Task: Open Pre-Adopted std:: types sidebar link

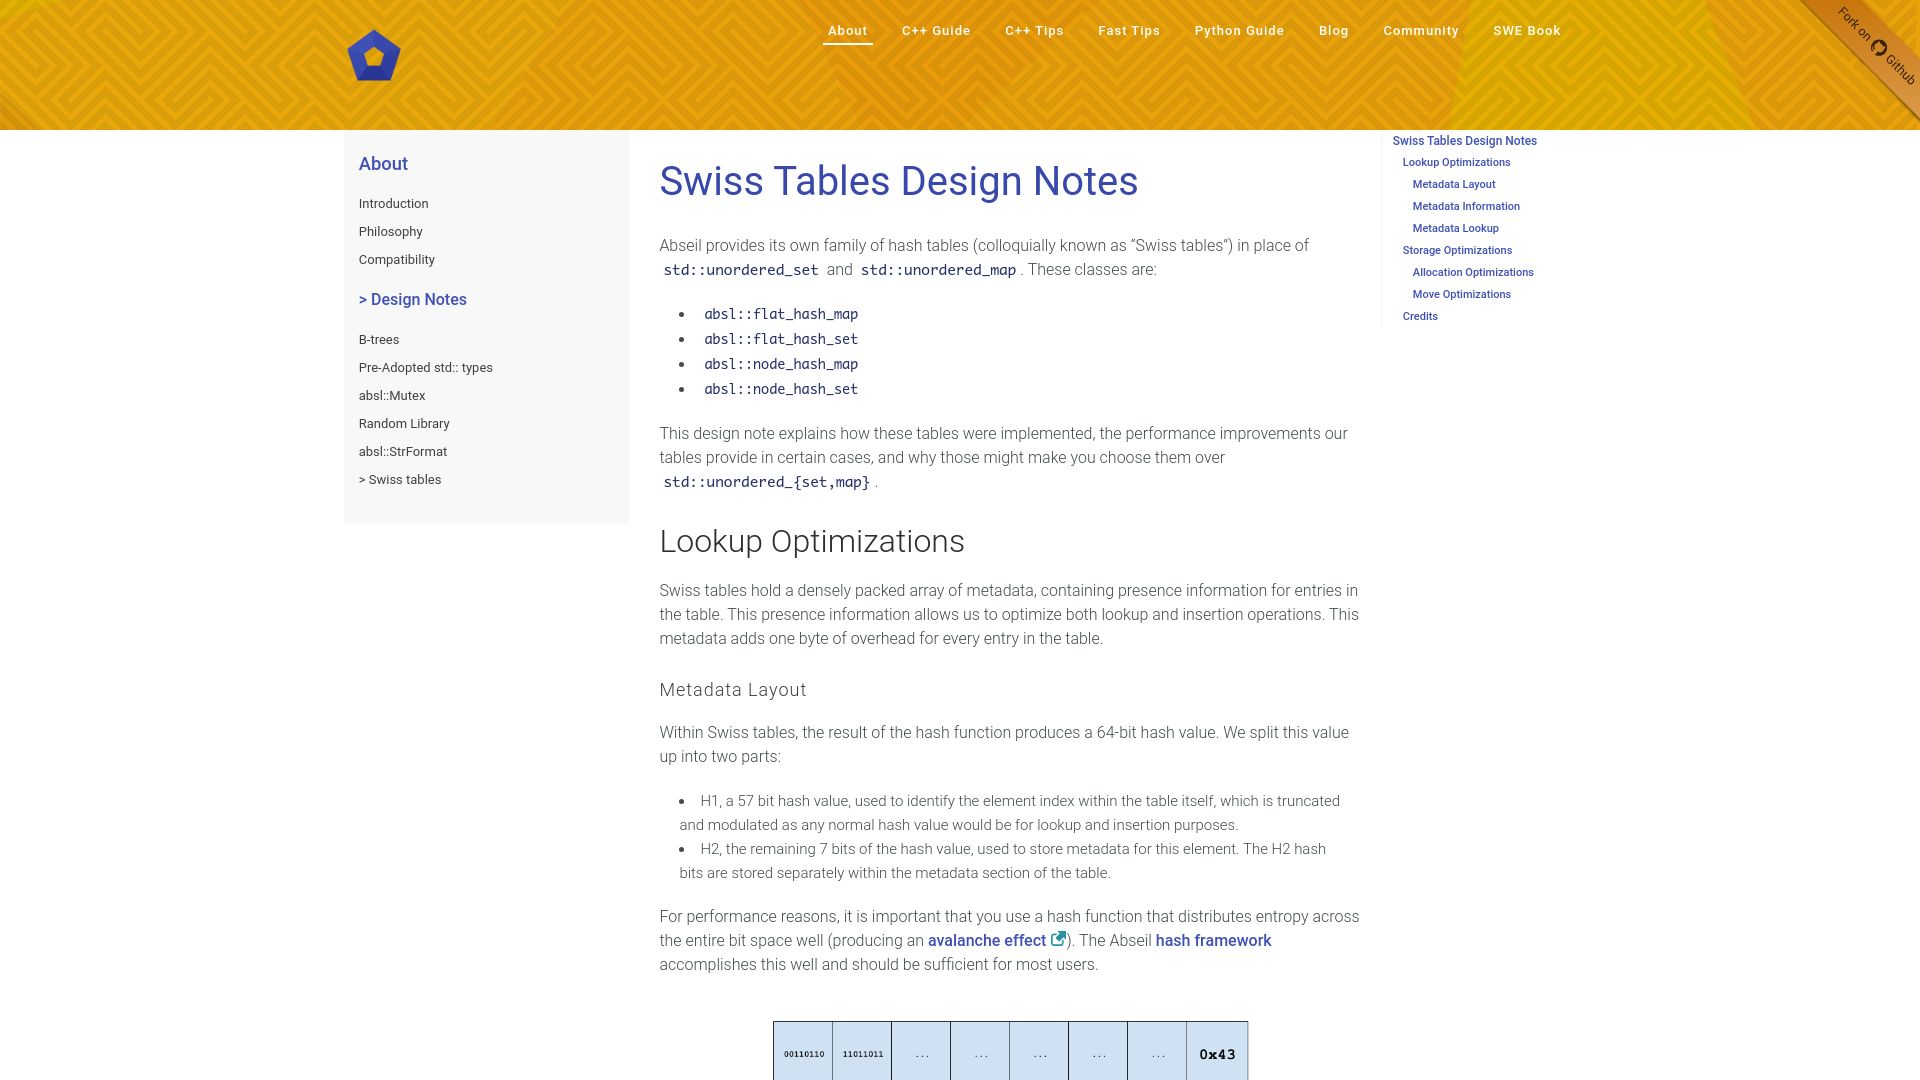Action: point(425,367)
